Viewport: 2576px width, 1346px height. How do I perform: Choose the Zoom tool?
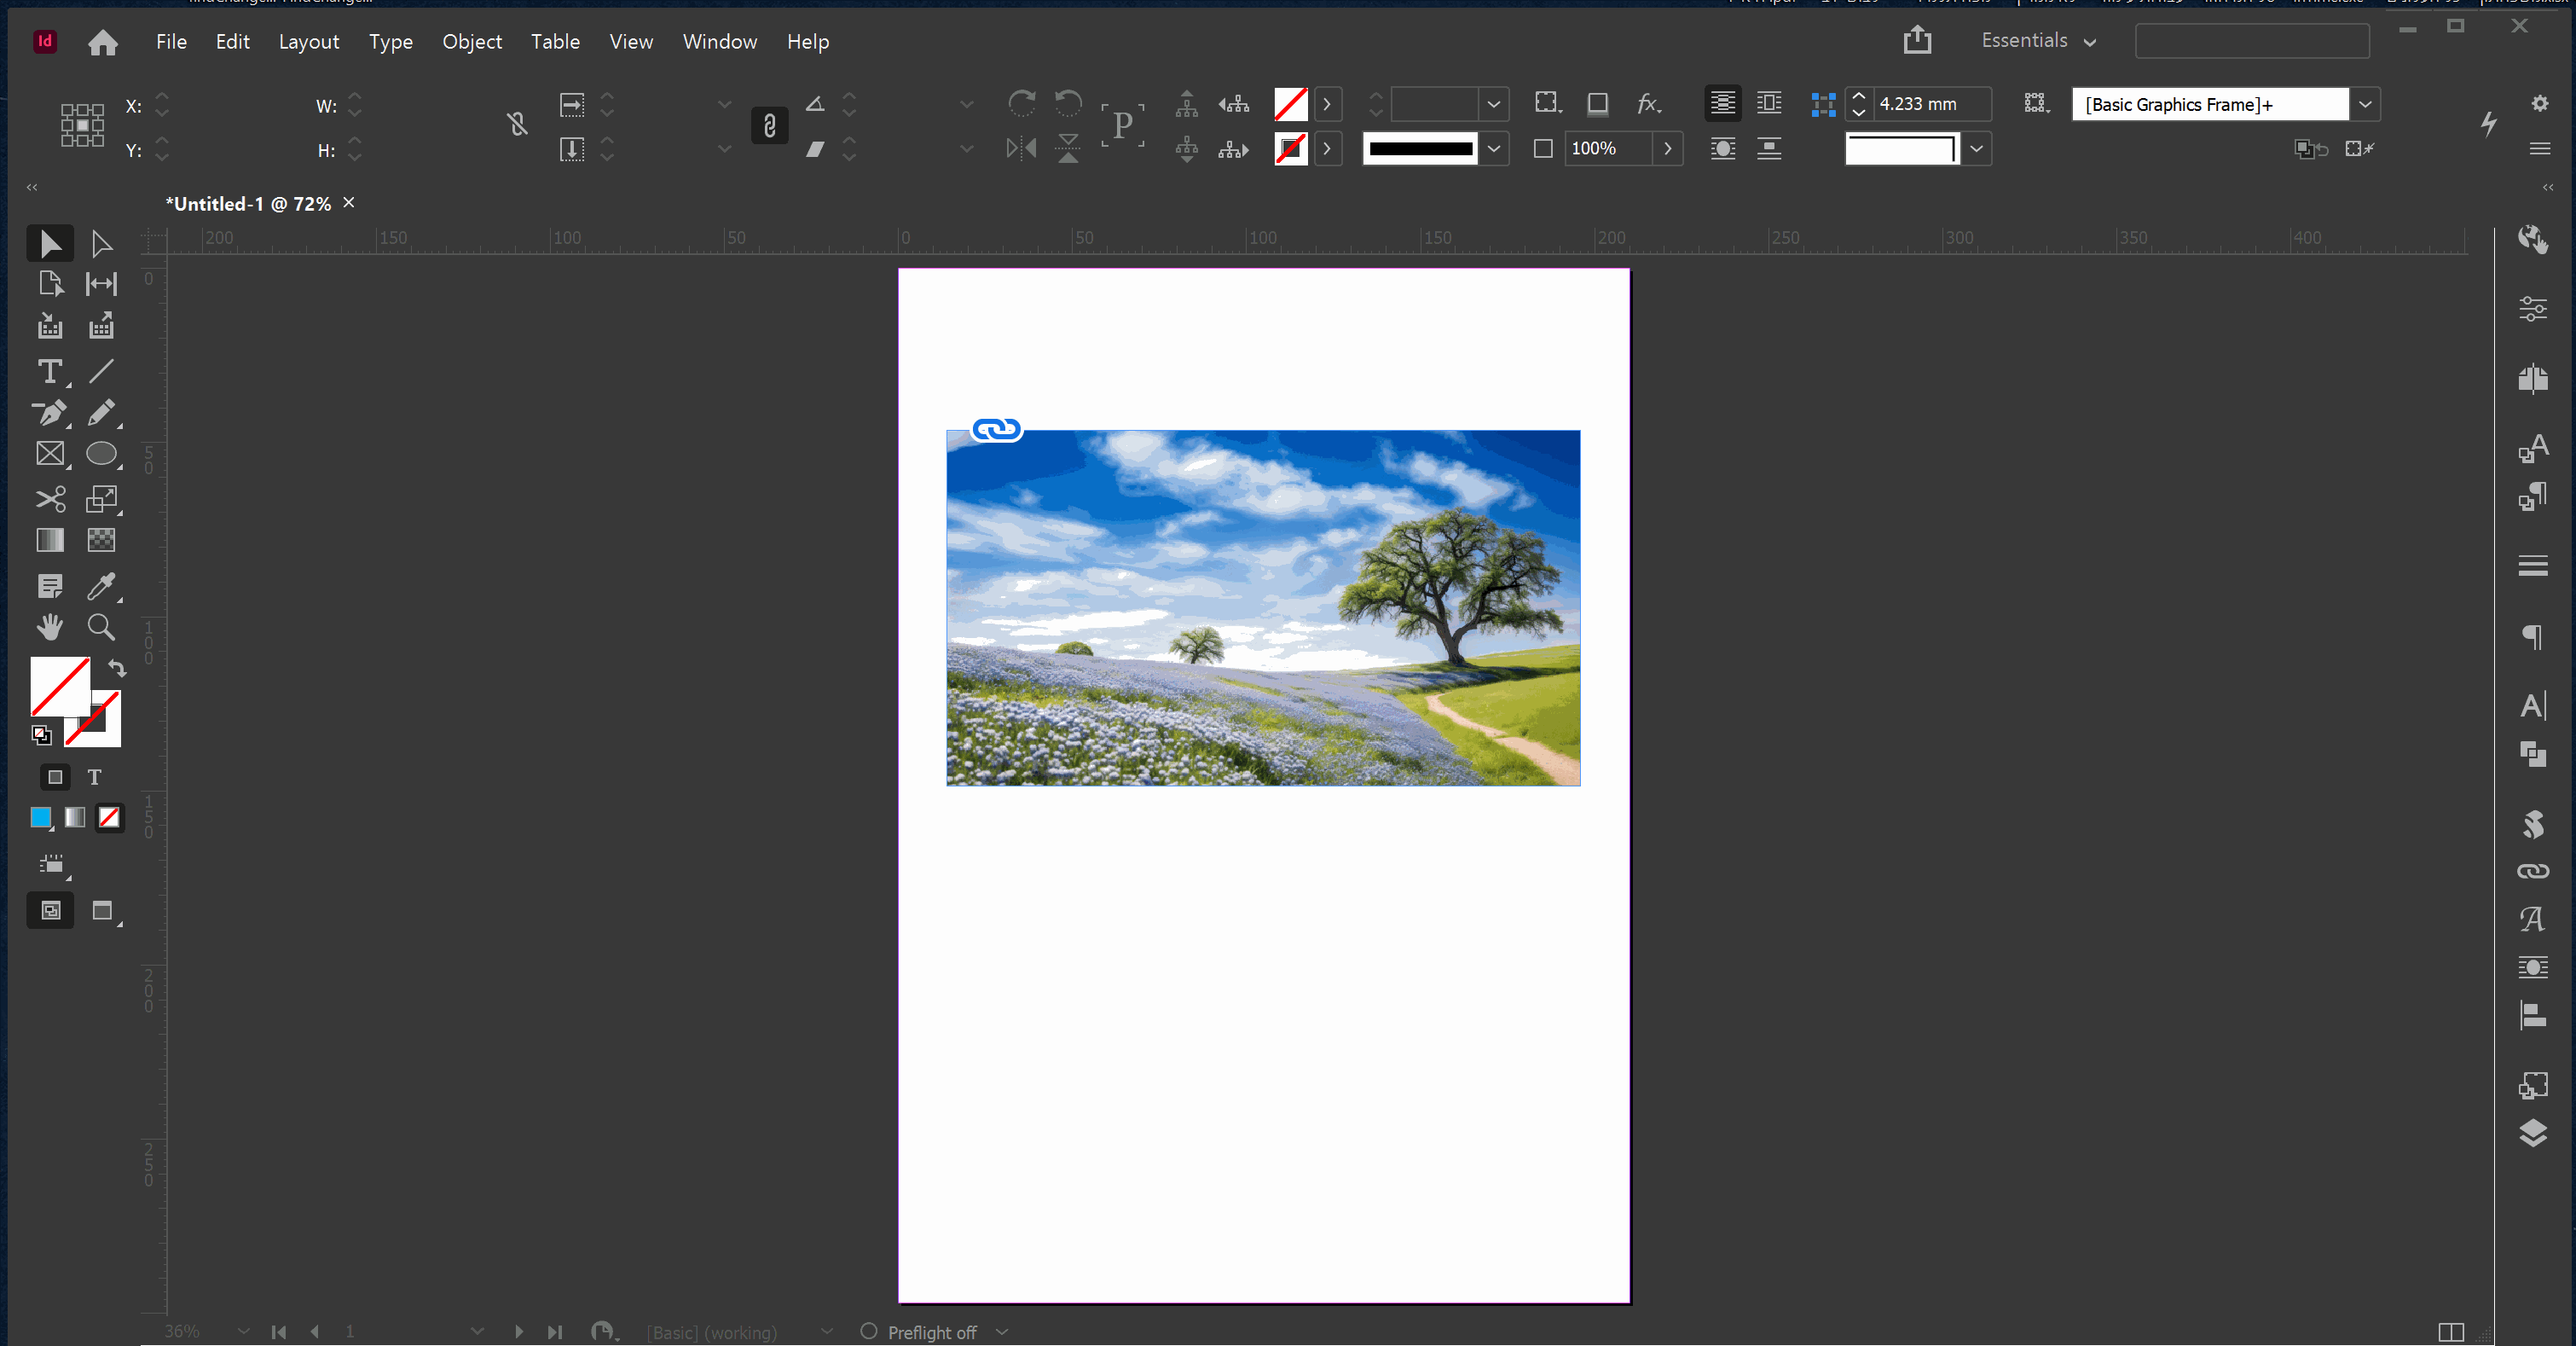click(100, 627)
